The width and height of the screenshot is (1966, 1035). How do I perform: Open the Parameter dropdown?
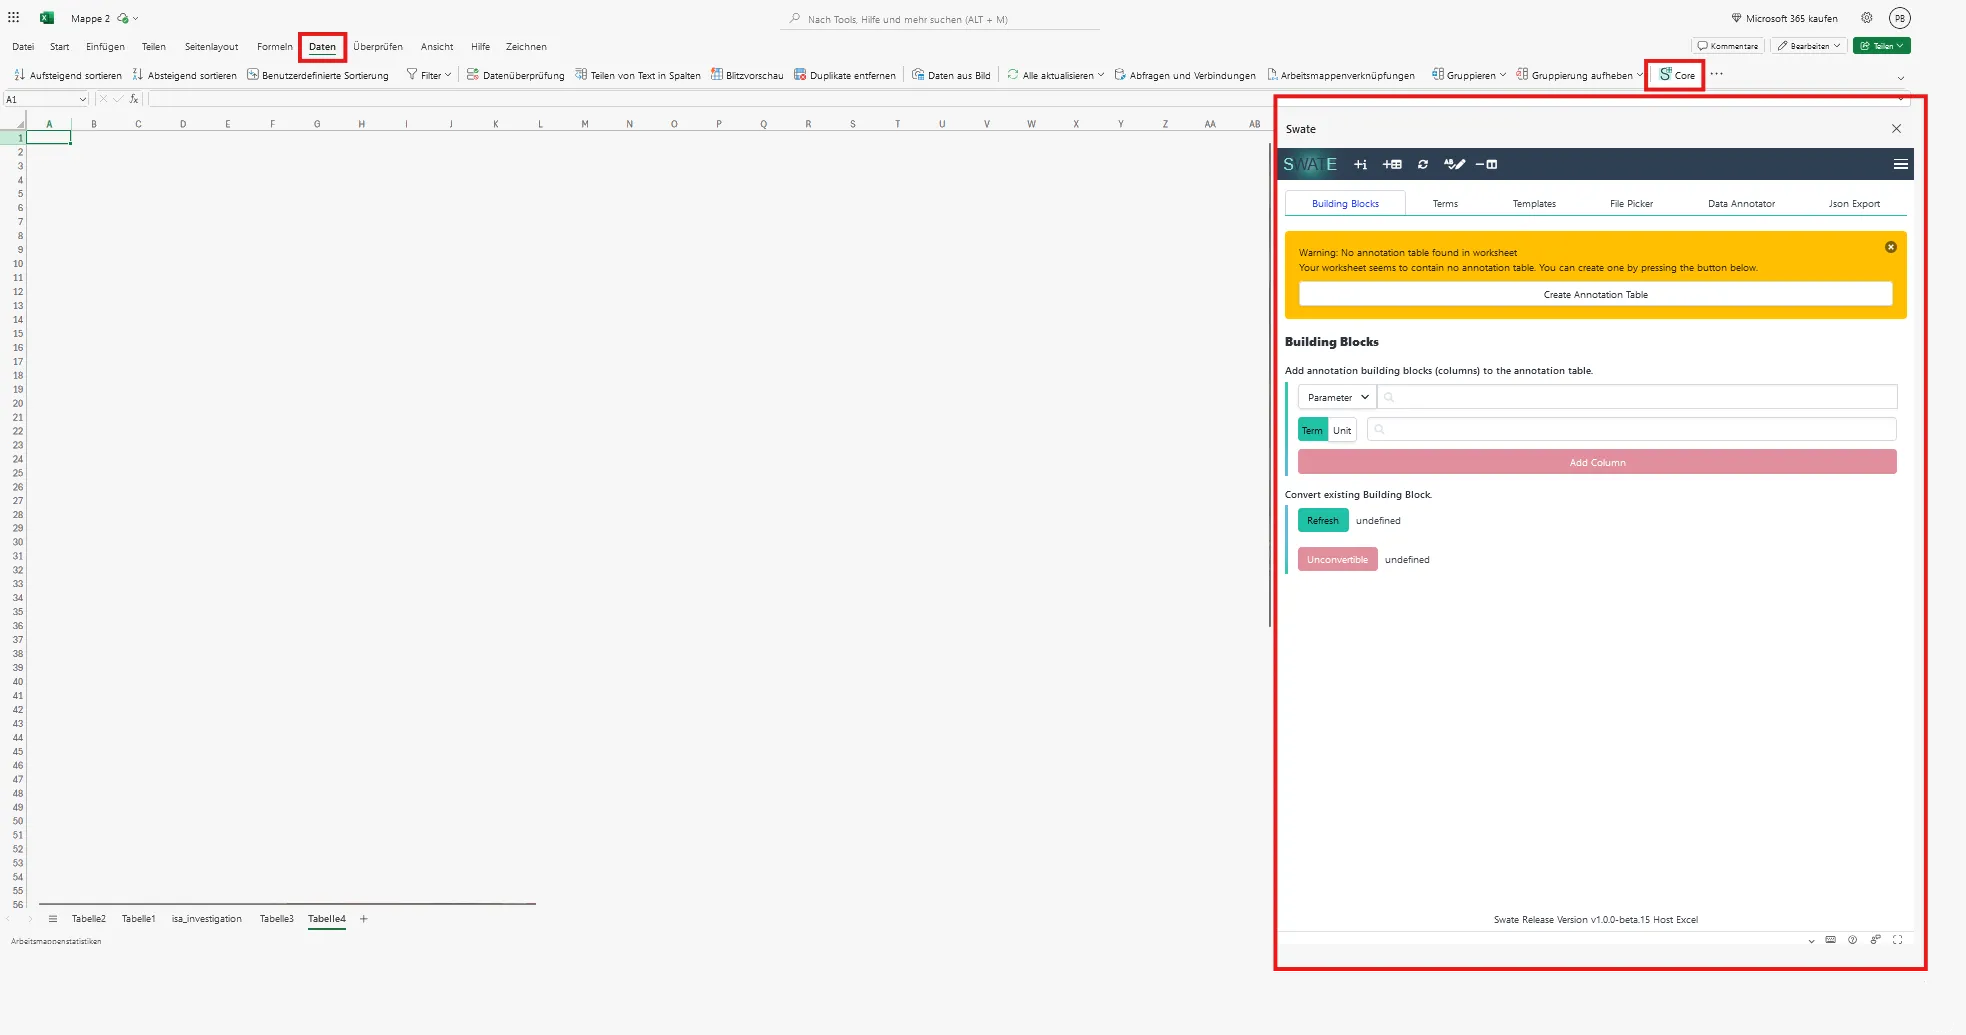(1336, 397)
